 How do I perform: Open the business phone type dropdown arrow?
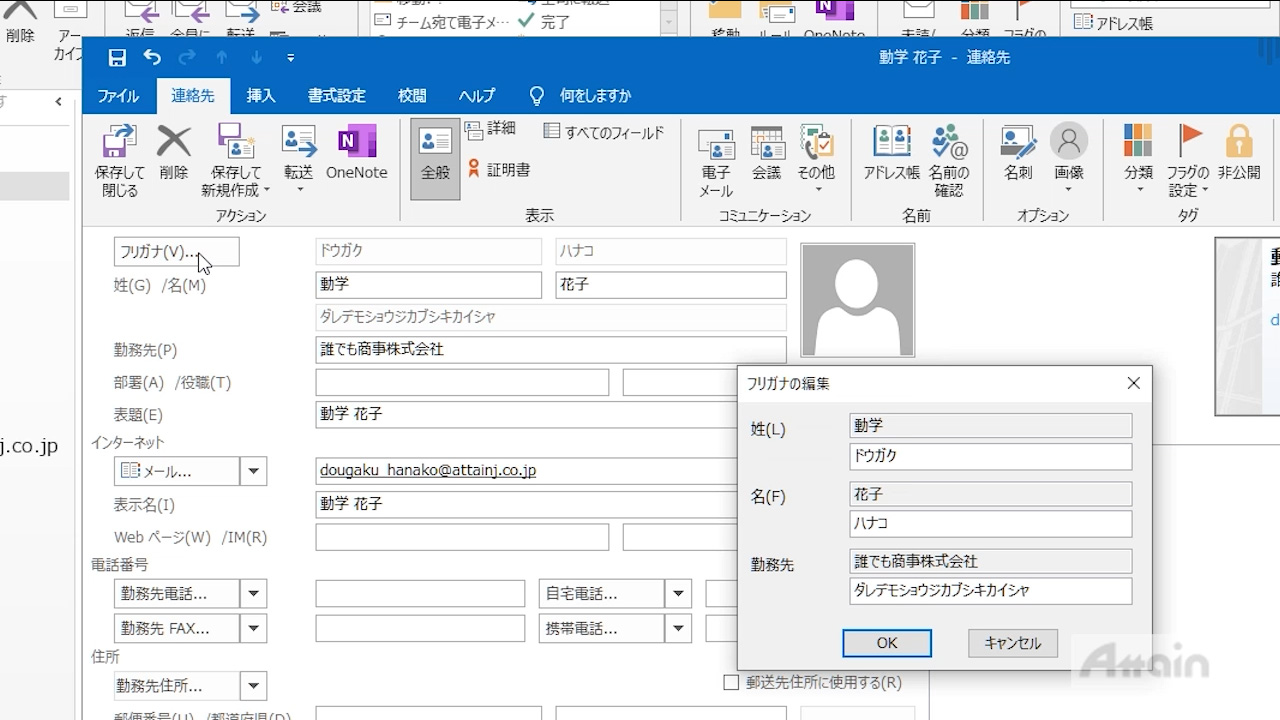pos(254,594)
